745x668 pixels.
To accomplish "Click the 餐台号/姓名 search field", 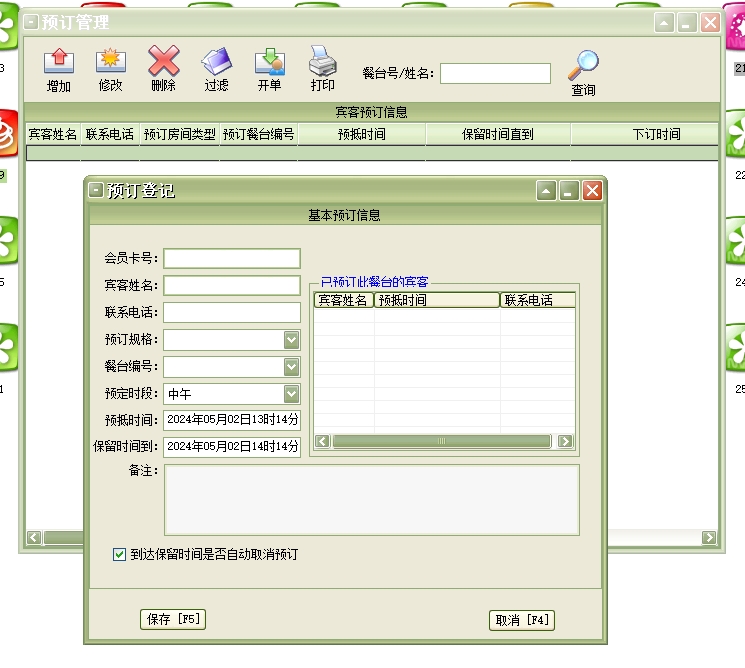I will (x=495, y=74).
